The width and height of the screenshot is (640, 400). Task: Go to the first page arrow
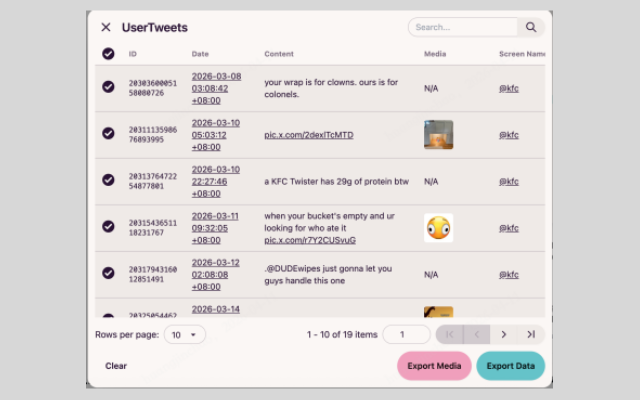coord(450,335)
